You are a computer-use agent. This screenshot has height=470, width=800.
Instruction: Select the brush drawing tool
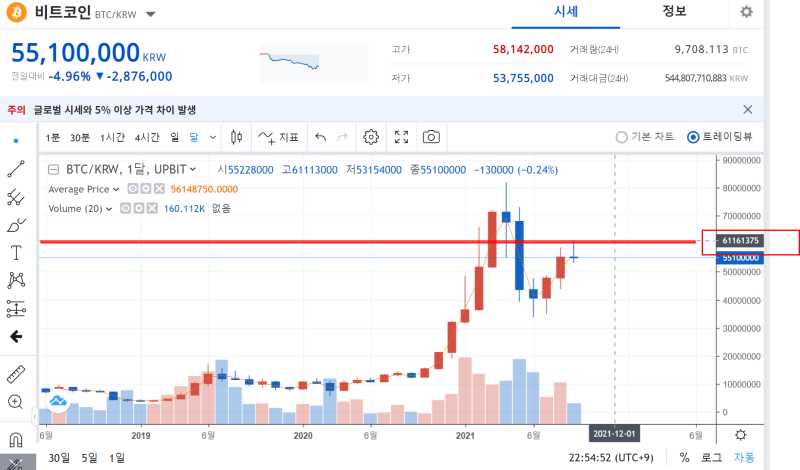coord(16,225)
